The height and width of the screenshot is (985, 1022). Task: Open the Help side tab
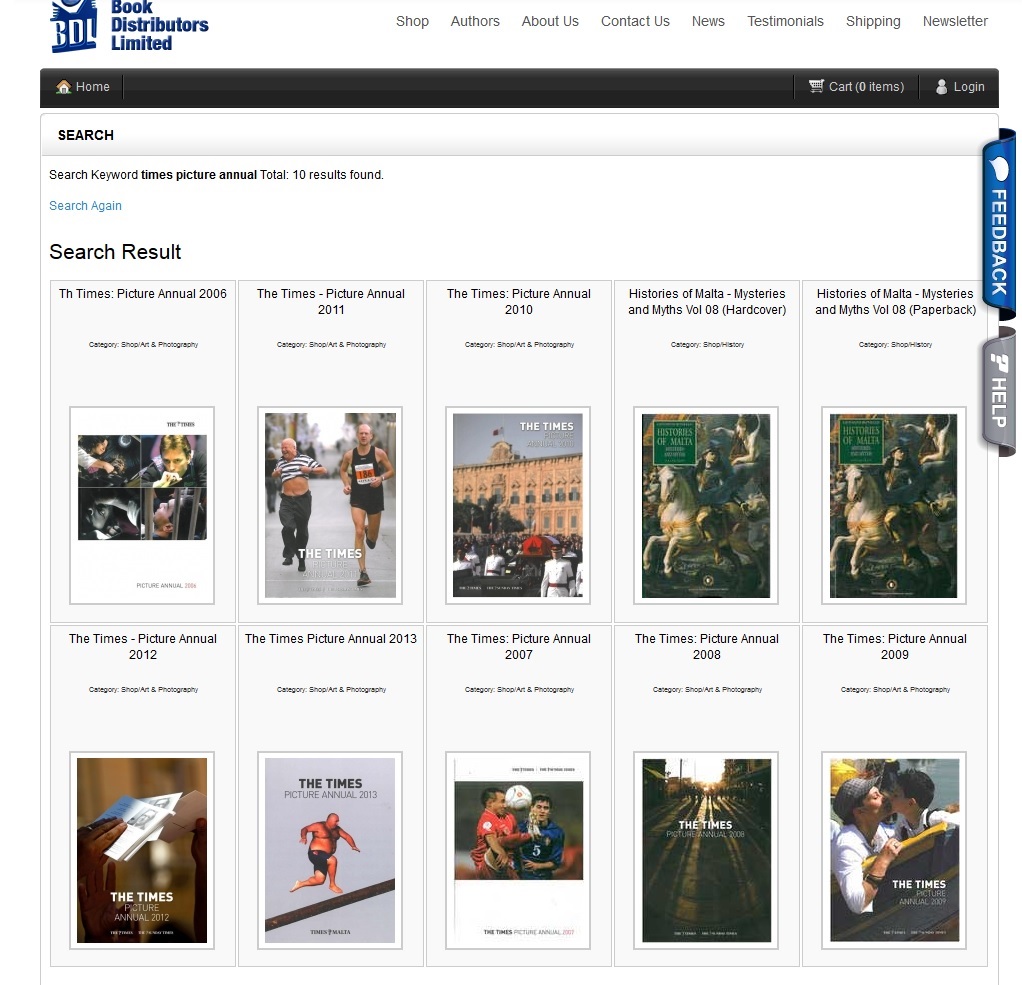[999, 390]
